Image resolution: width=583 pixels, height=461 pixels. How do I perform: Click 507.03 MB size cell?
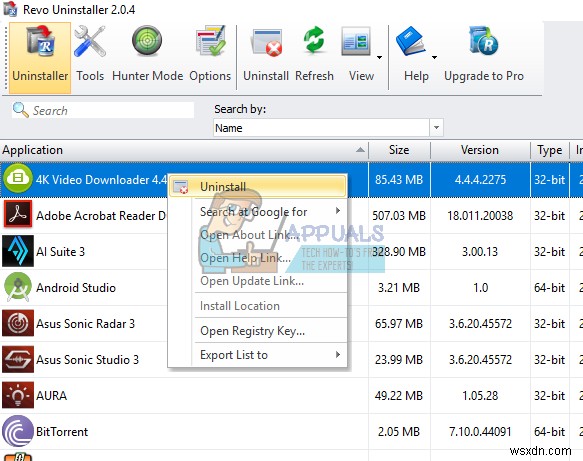pos(399,216)
